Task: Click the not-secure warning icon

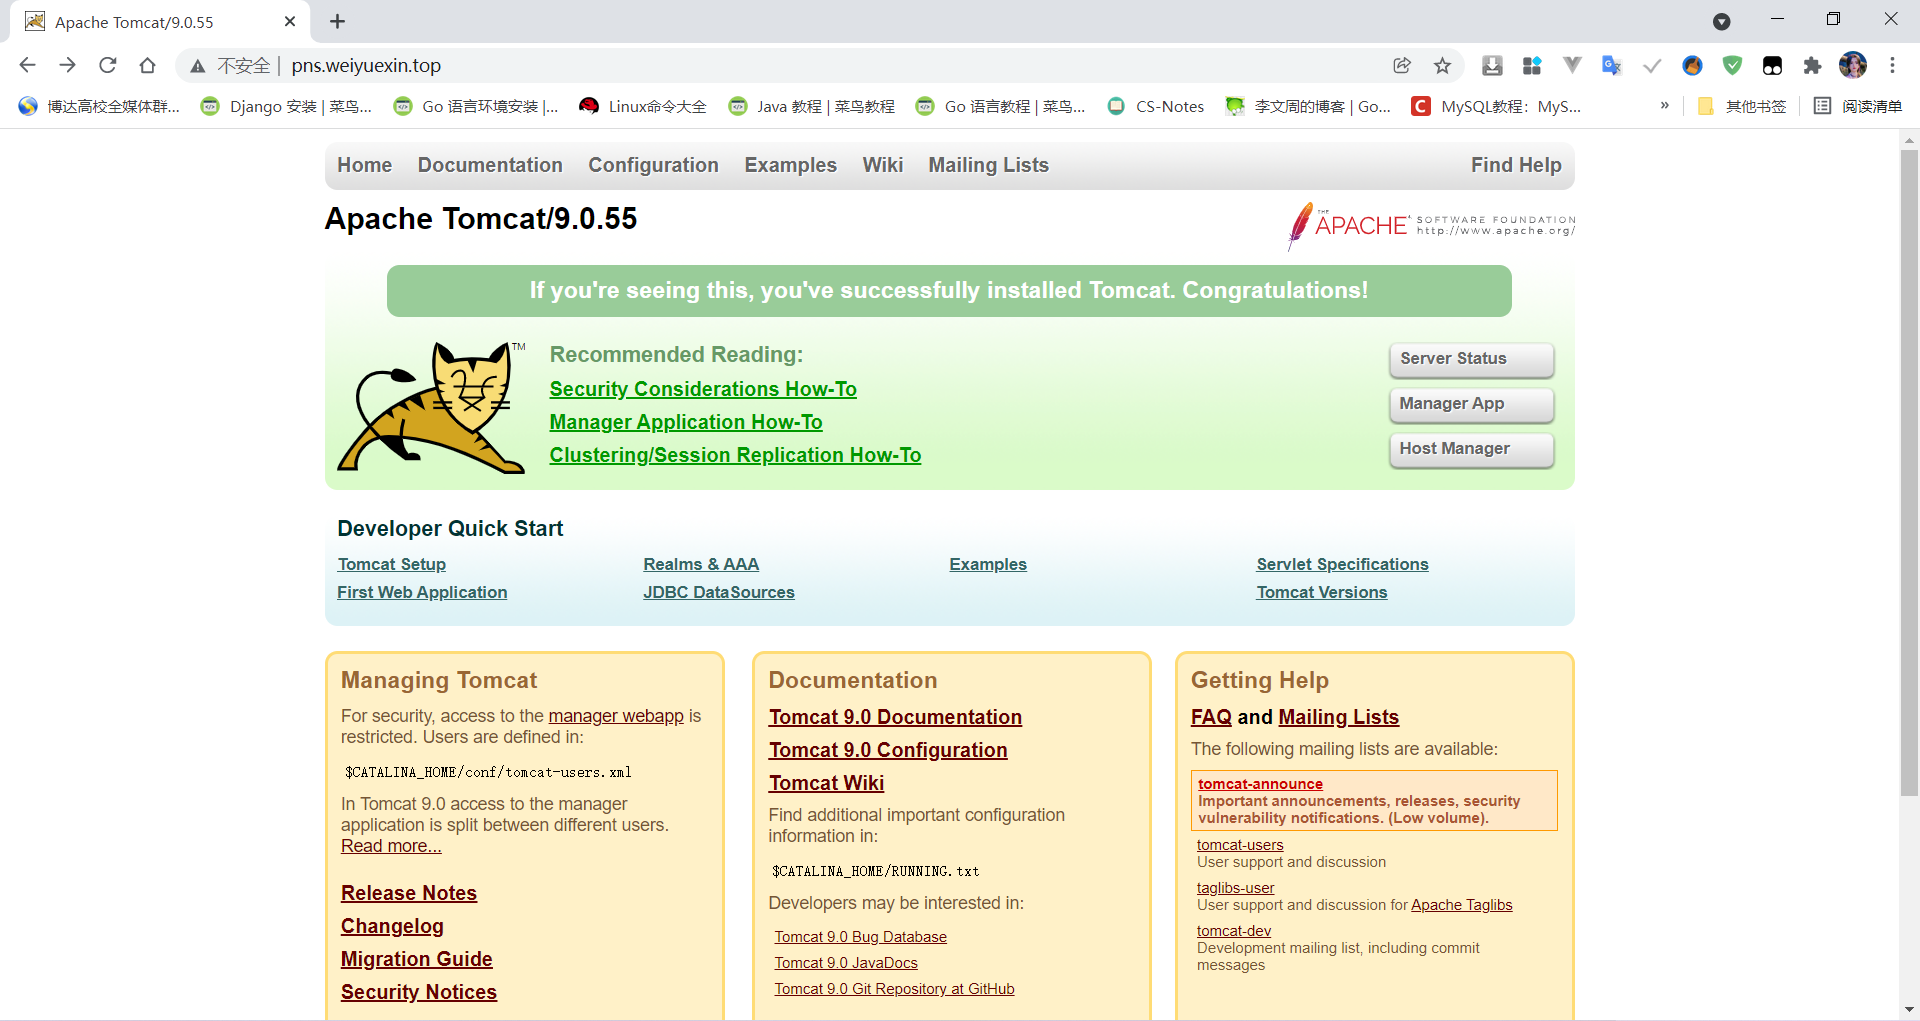Action: tap(198, 66)
